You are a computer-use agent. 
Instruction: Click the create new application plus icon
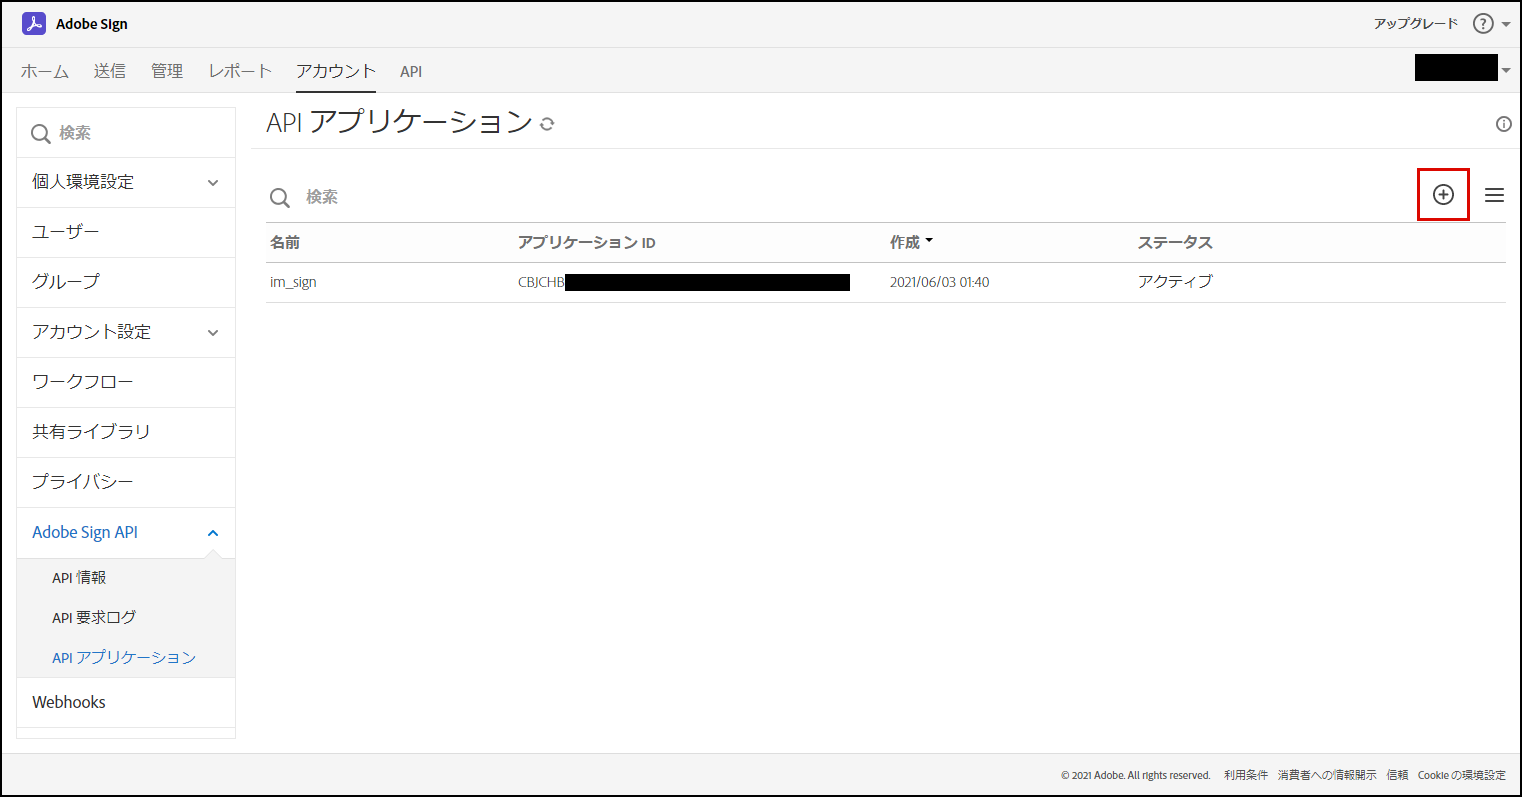(x=1443, y=195)
